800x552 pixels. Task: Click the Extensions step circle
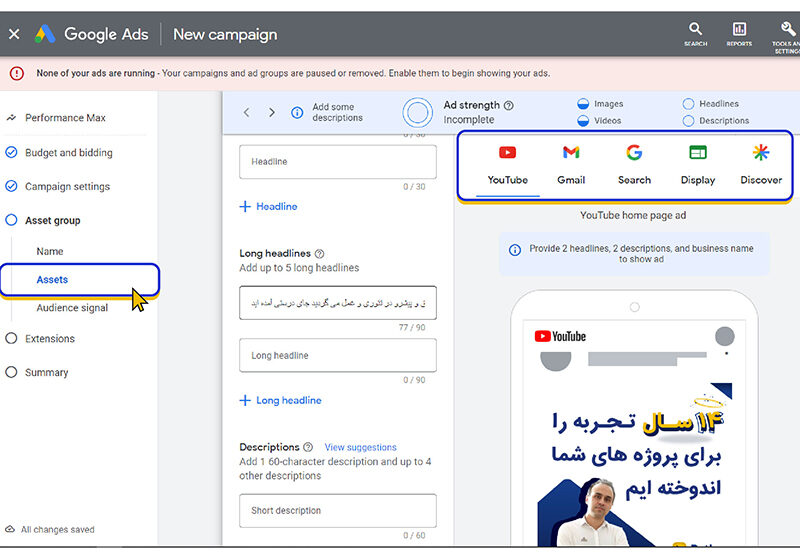pyautogui.click(x=11, y=338)
